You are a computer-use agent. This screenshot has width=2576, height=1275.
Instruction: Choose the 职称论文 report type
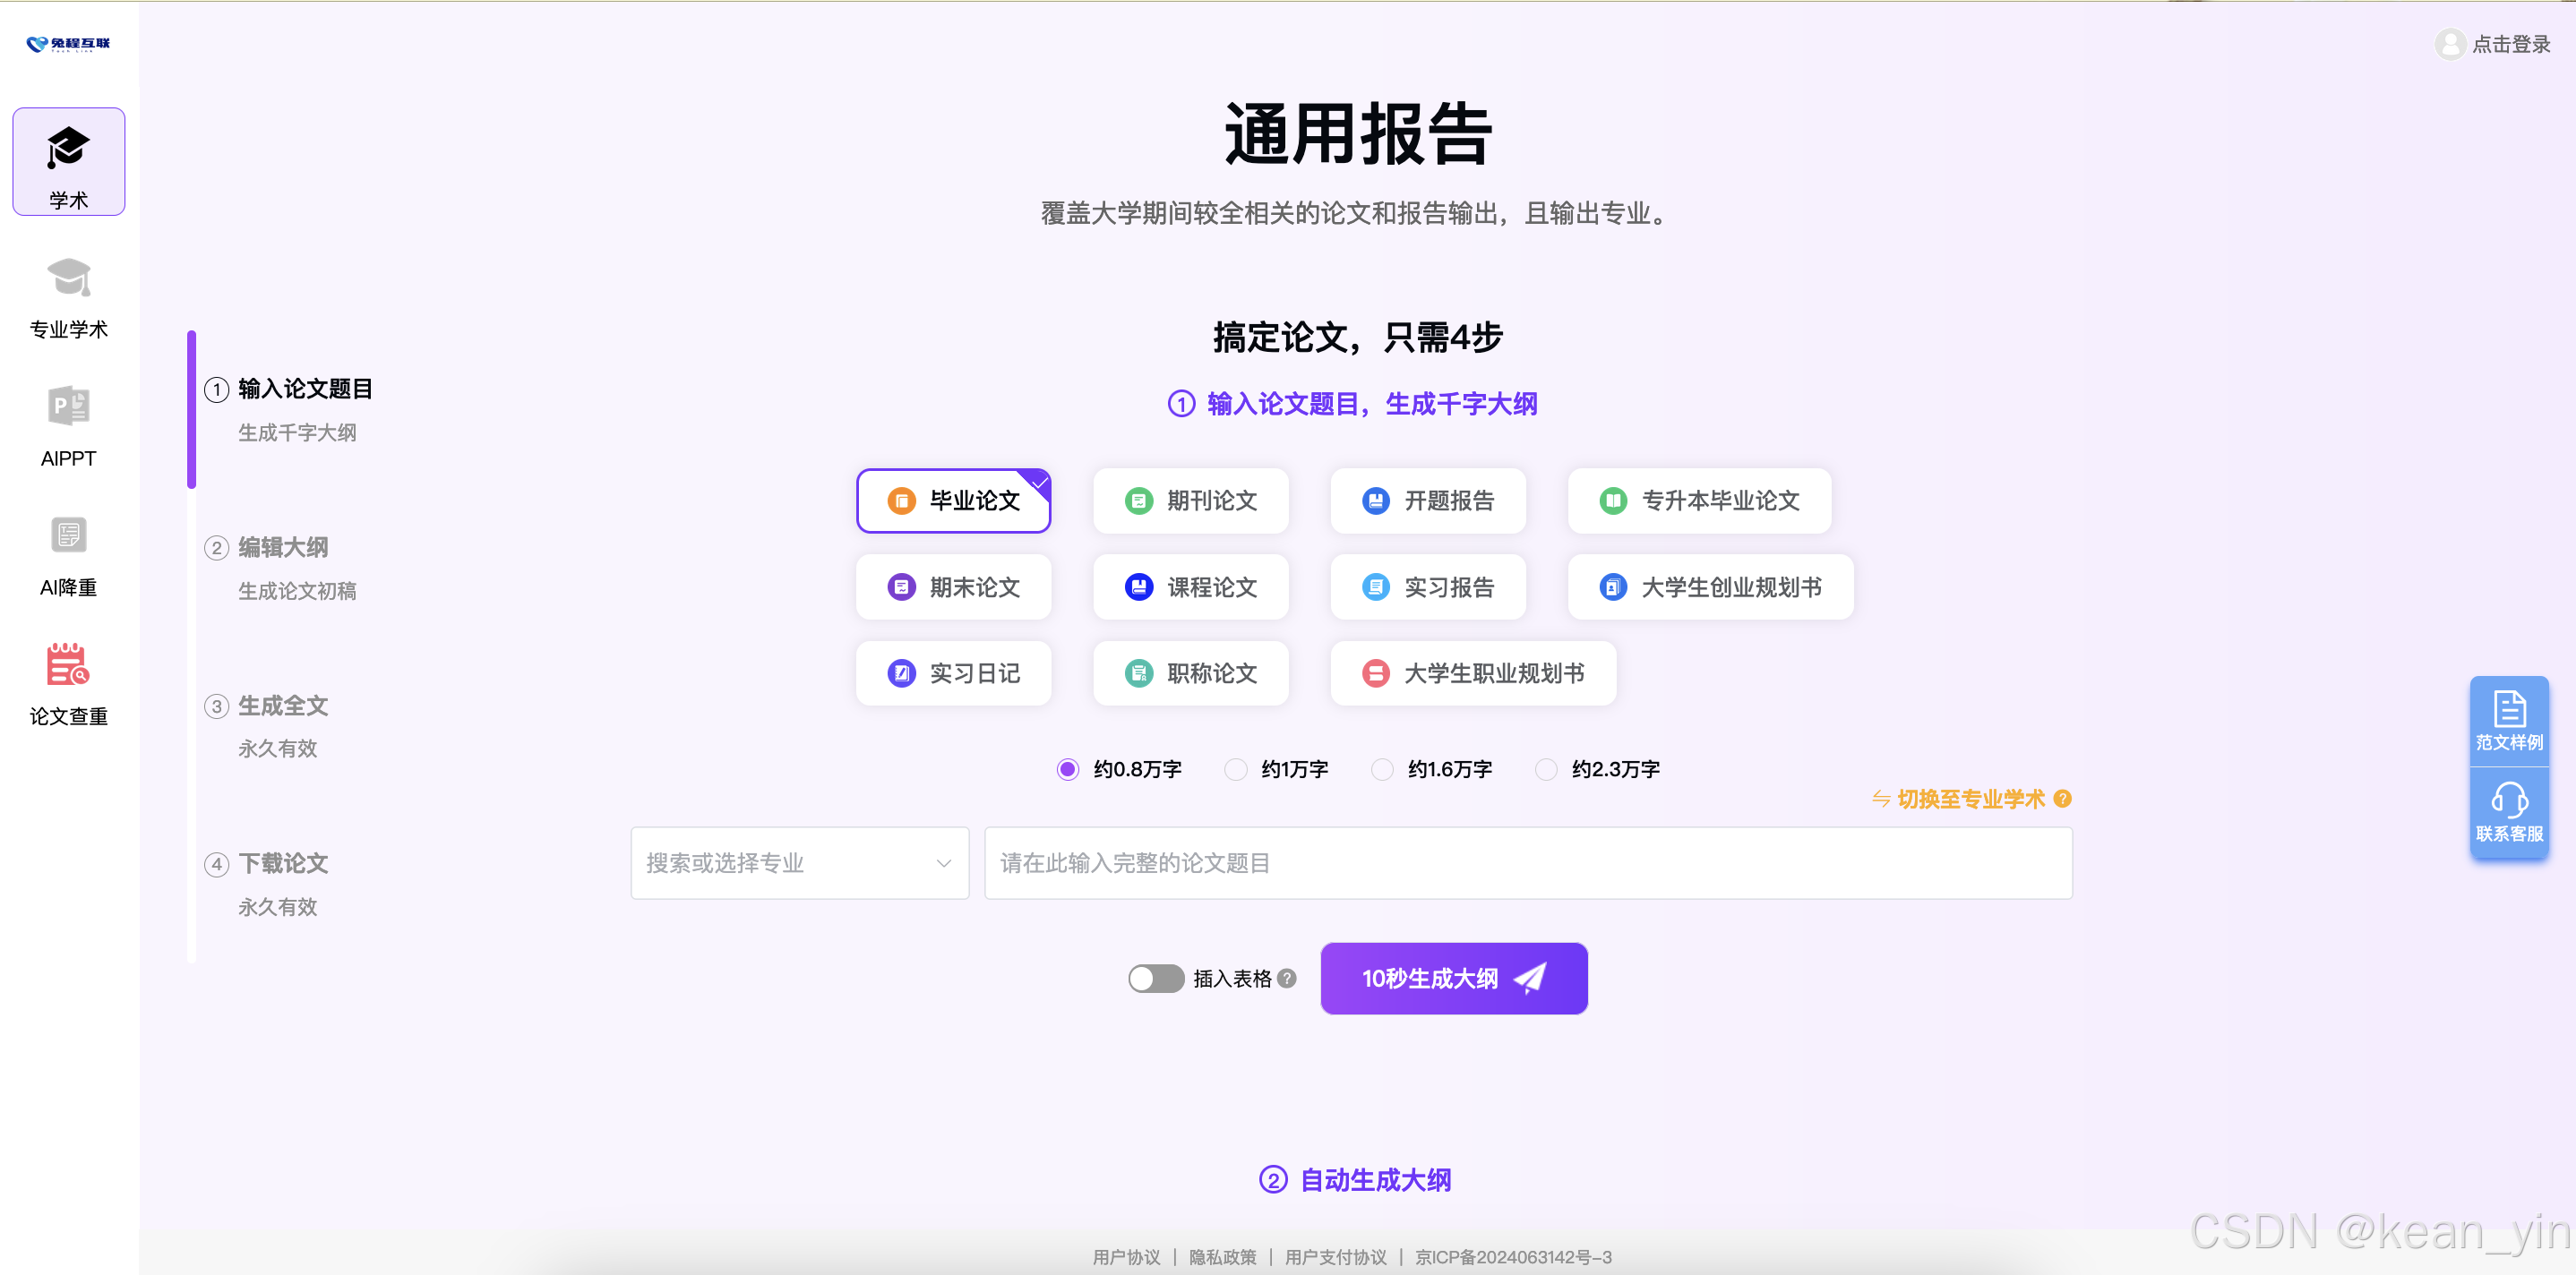pyautogui.click(x=1191, y=674)
